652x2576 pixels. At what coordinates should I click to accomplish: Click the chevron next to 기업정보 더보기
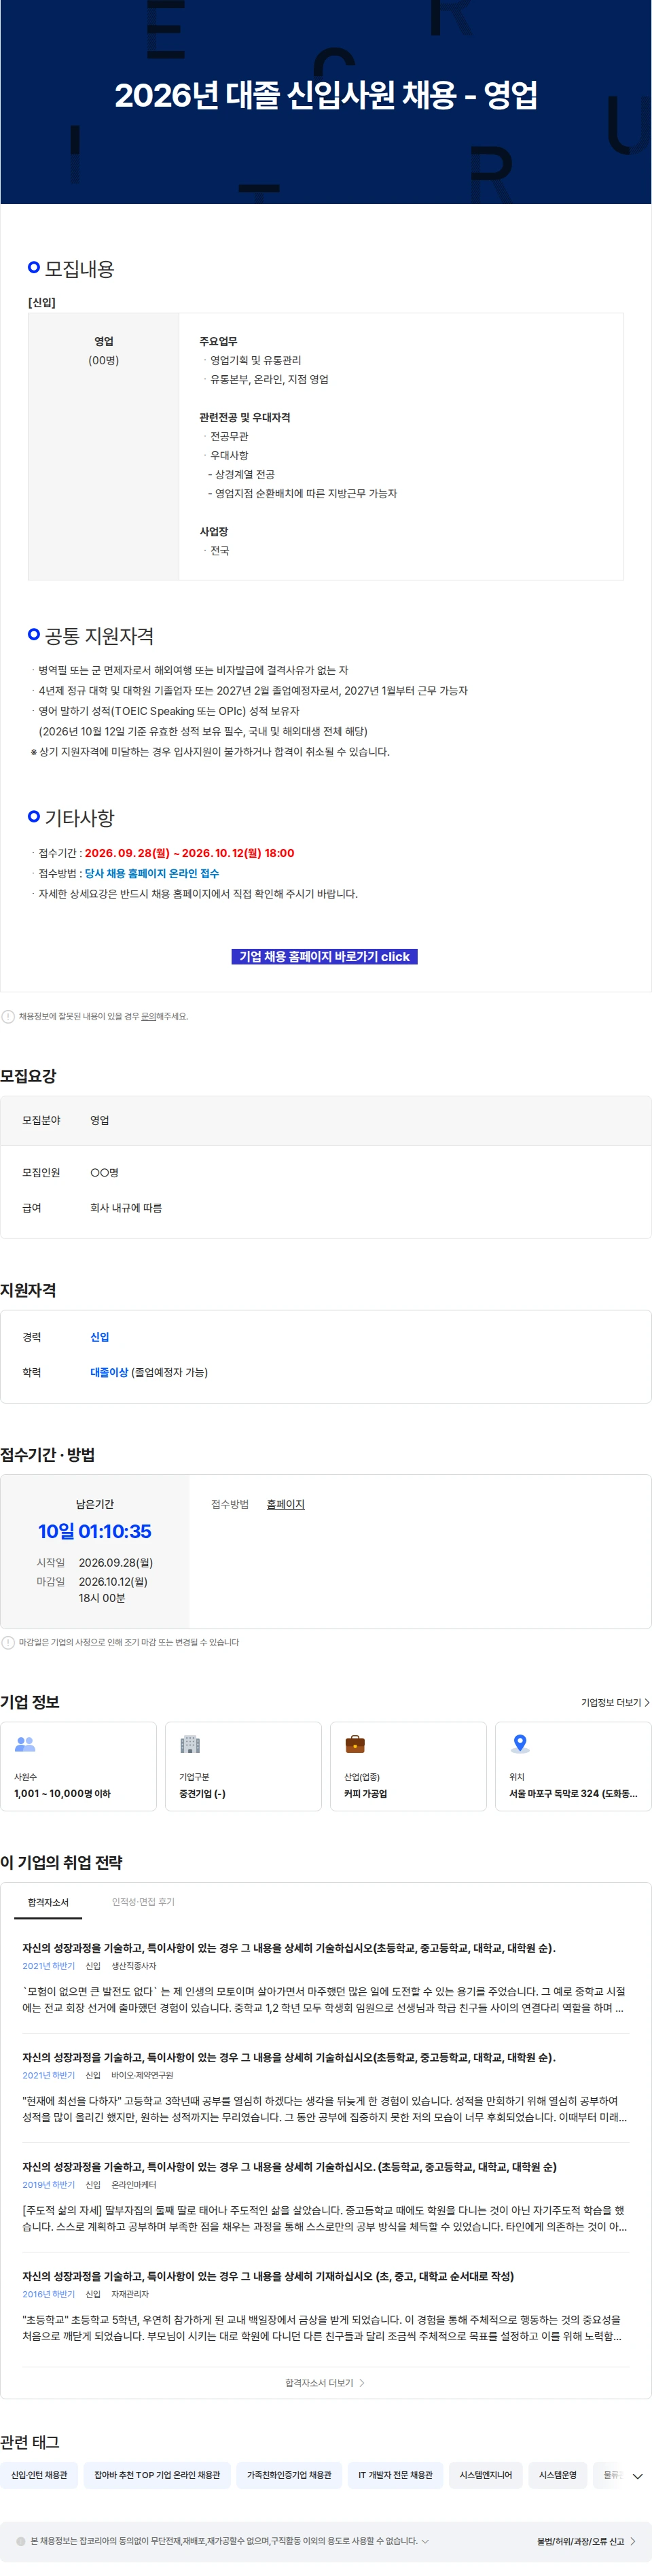click(x=647, y=1702)
